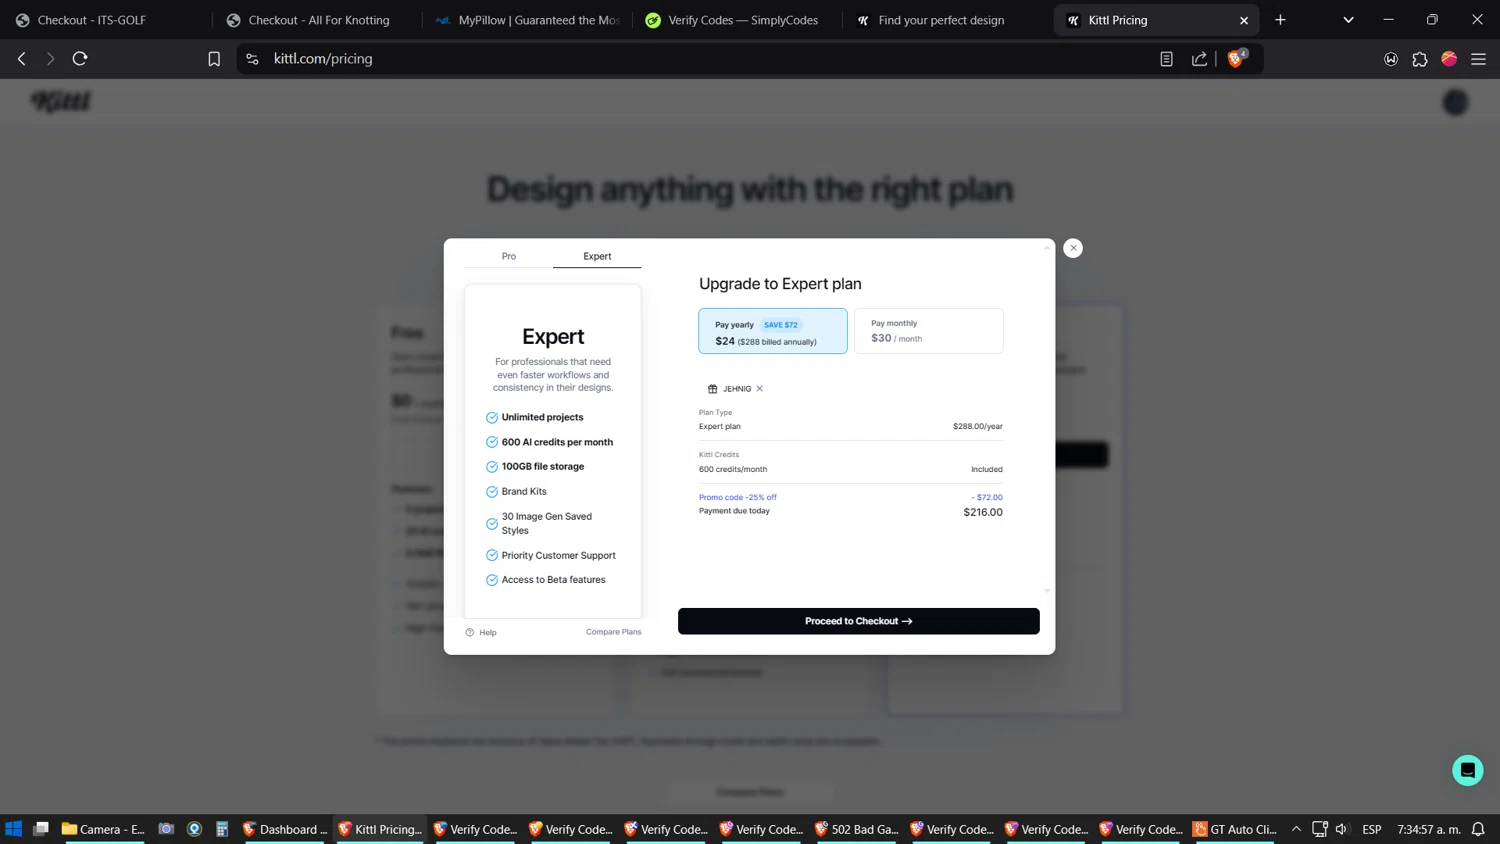Open the notifications bell in taskbar
The width and height of the screenshot is (1500, 844).
[x=1478, y=829]
